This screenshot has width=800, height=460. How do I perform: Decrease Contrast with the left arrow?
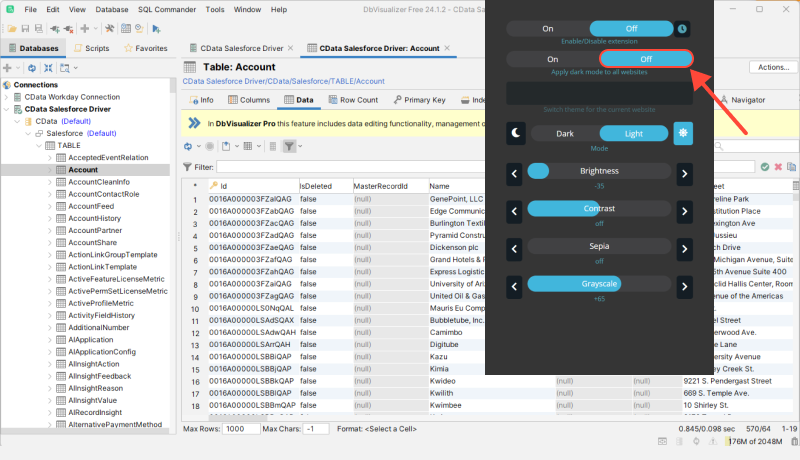click(x=514, y=211)
